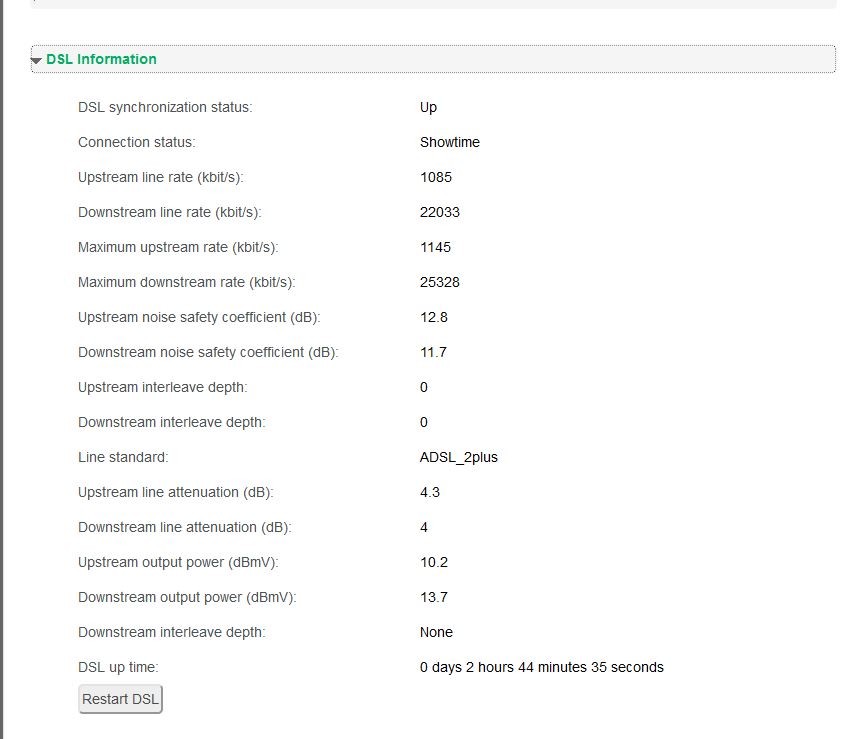This screenshot has height=739, width=841.
Task: Select the upstream noise coefficient value 12.8
Action: tap(433, 317)
